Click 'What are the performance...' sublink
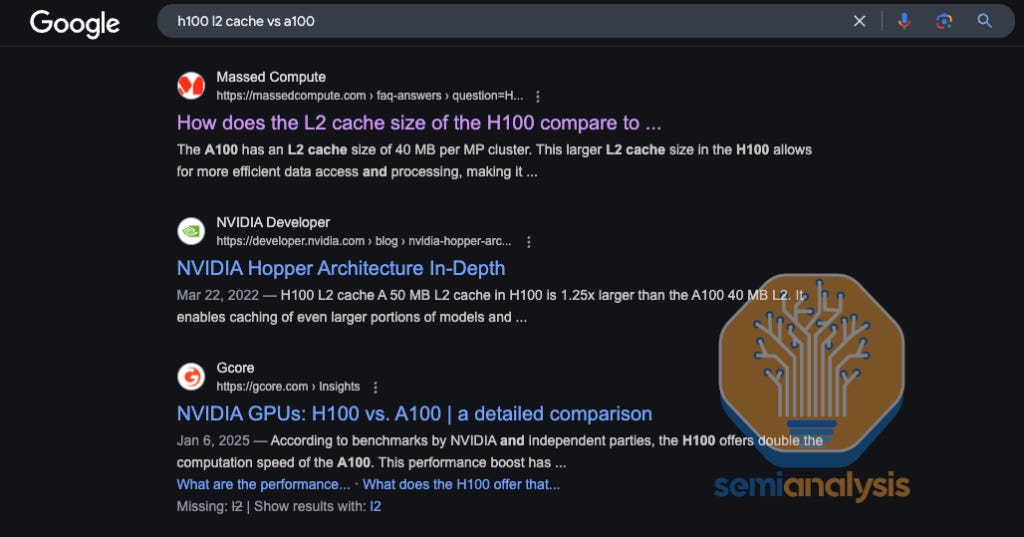 click(x=263, y=485)
